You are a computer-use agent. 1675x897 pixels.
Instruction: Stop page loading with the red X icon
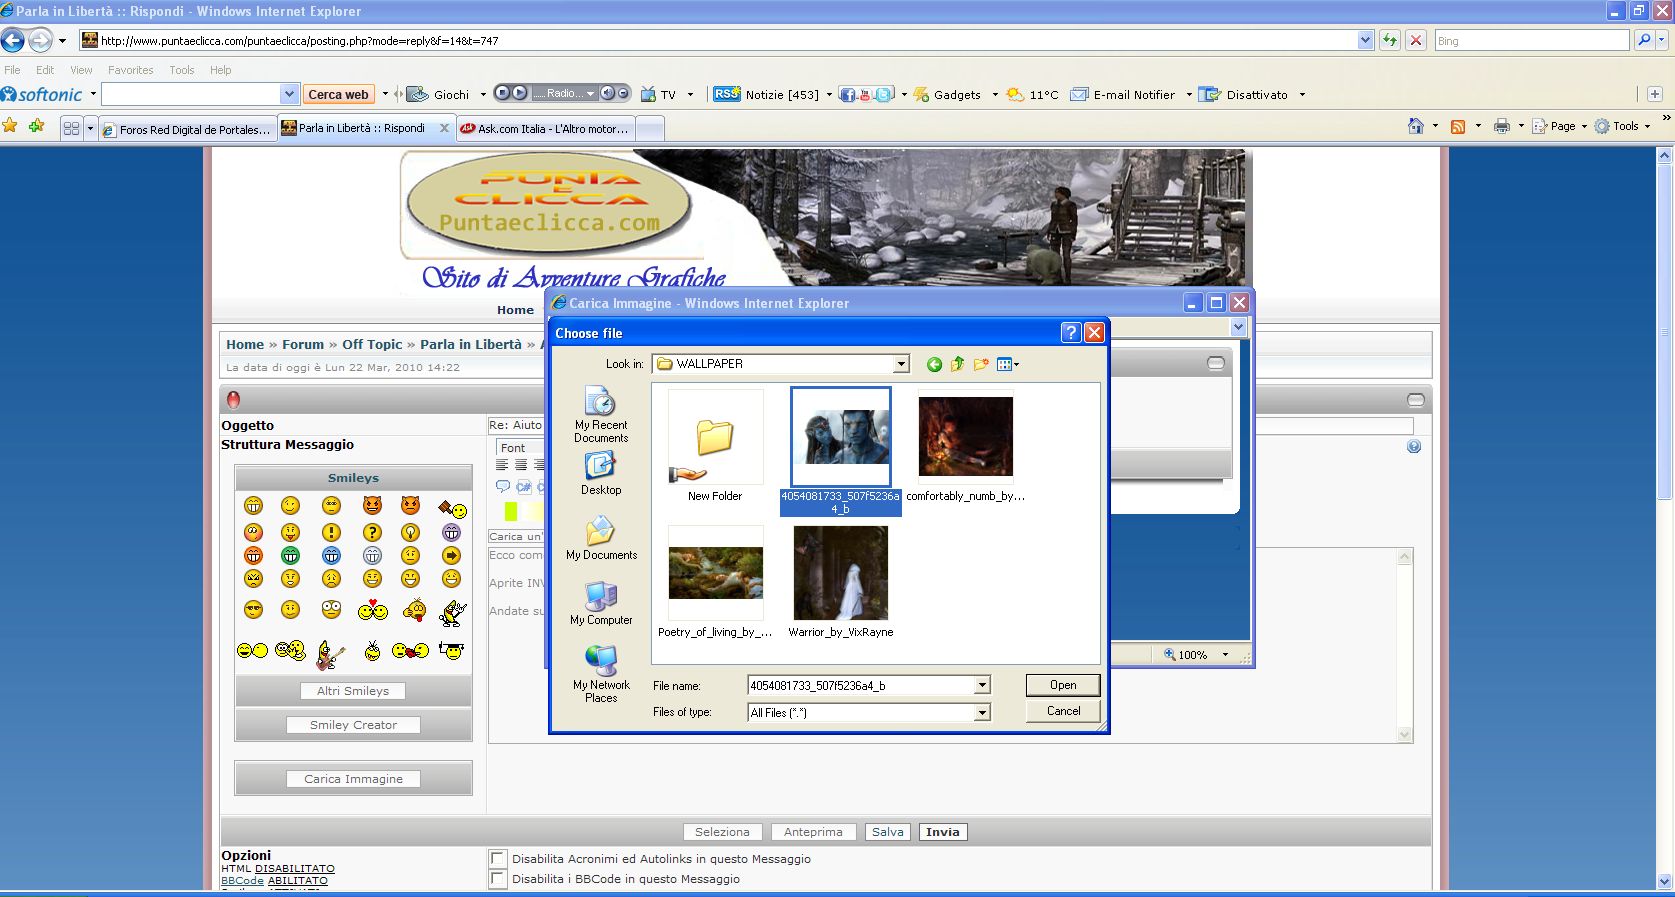[x=1416, y=40]
